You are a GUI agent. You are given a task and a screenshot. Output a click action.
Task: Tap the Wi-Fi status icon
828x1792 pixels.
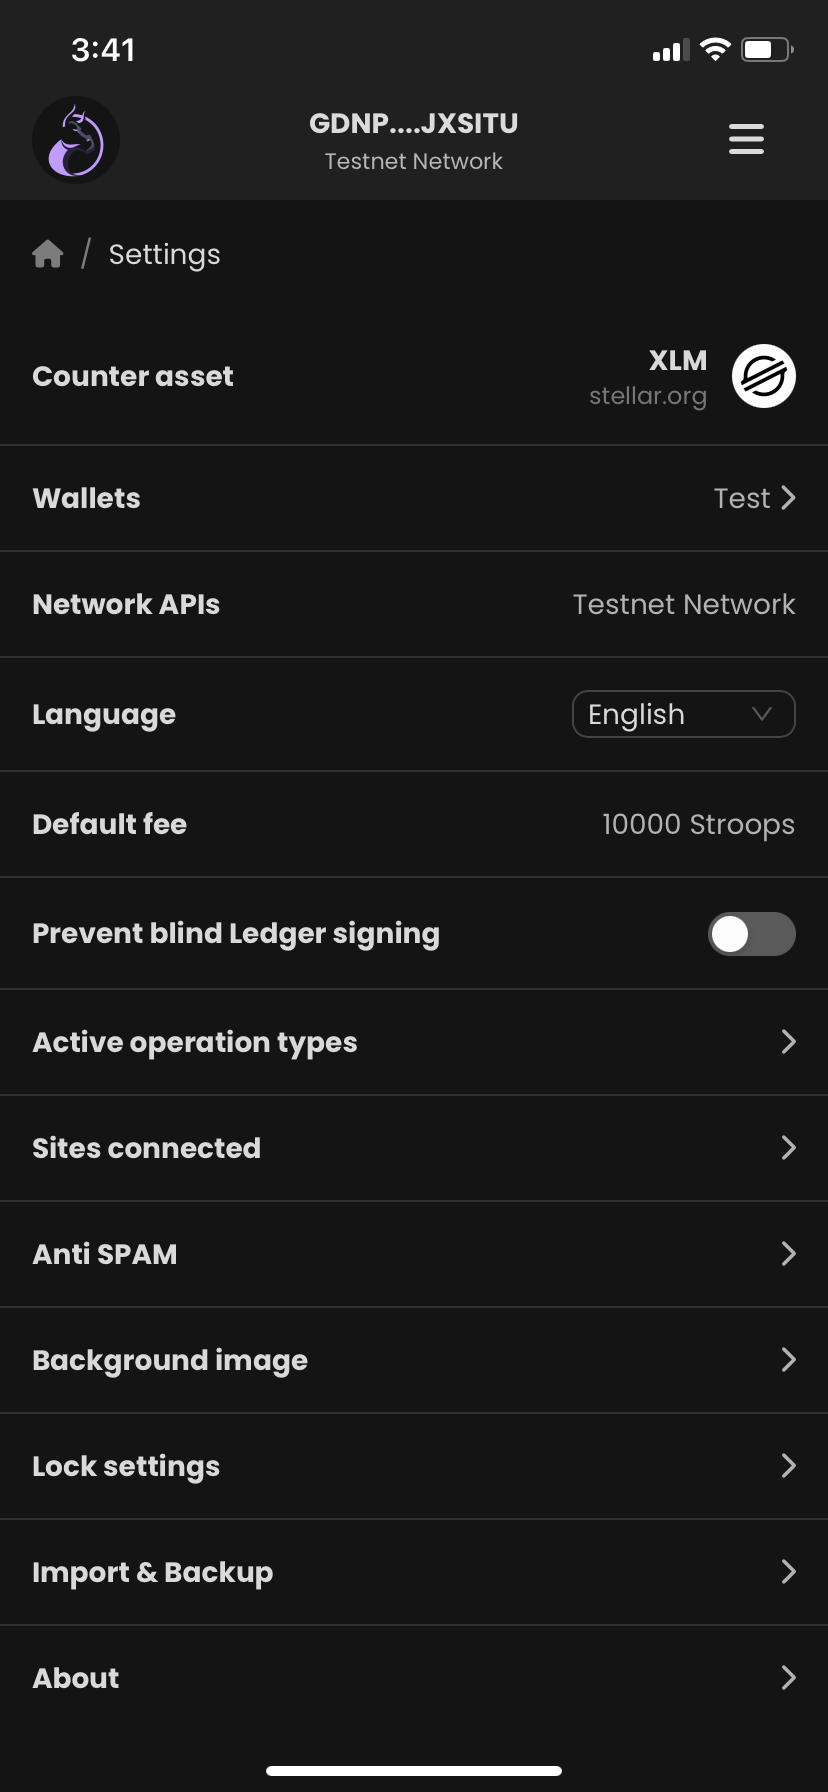(715, 50)
